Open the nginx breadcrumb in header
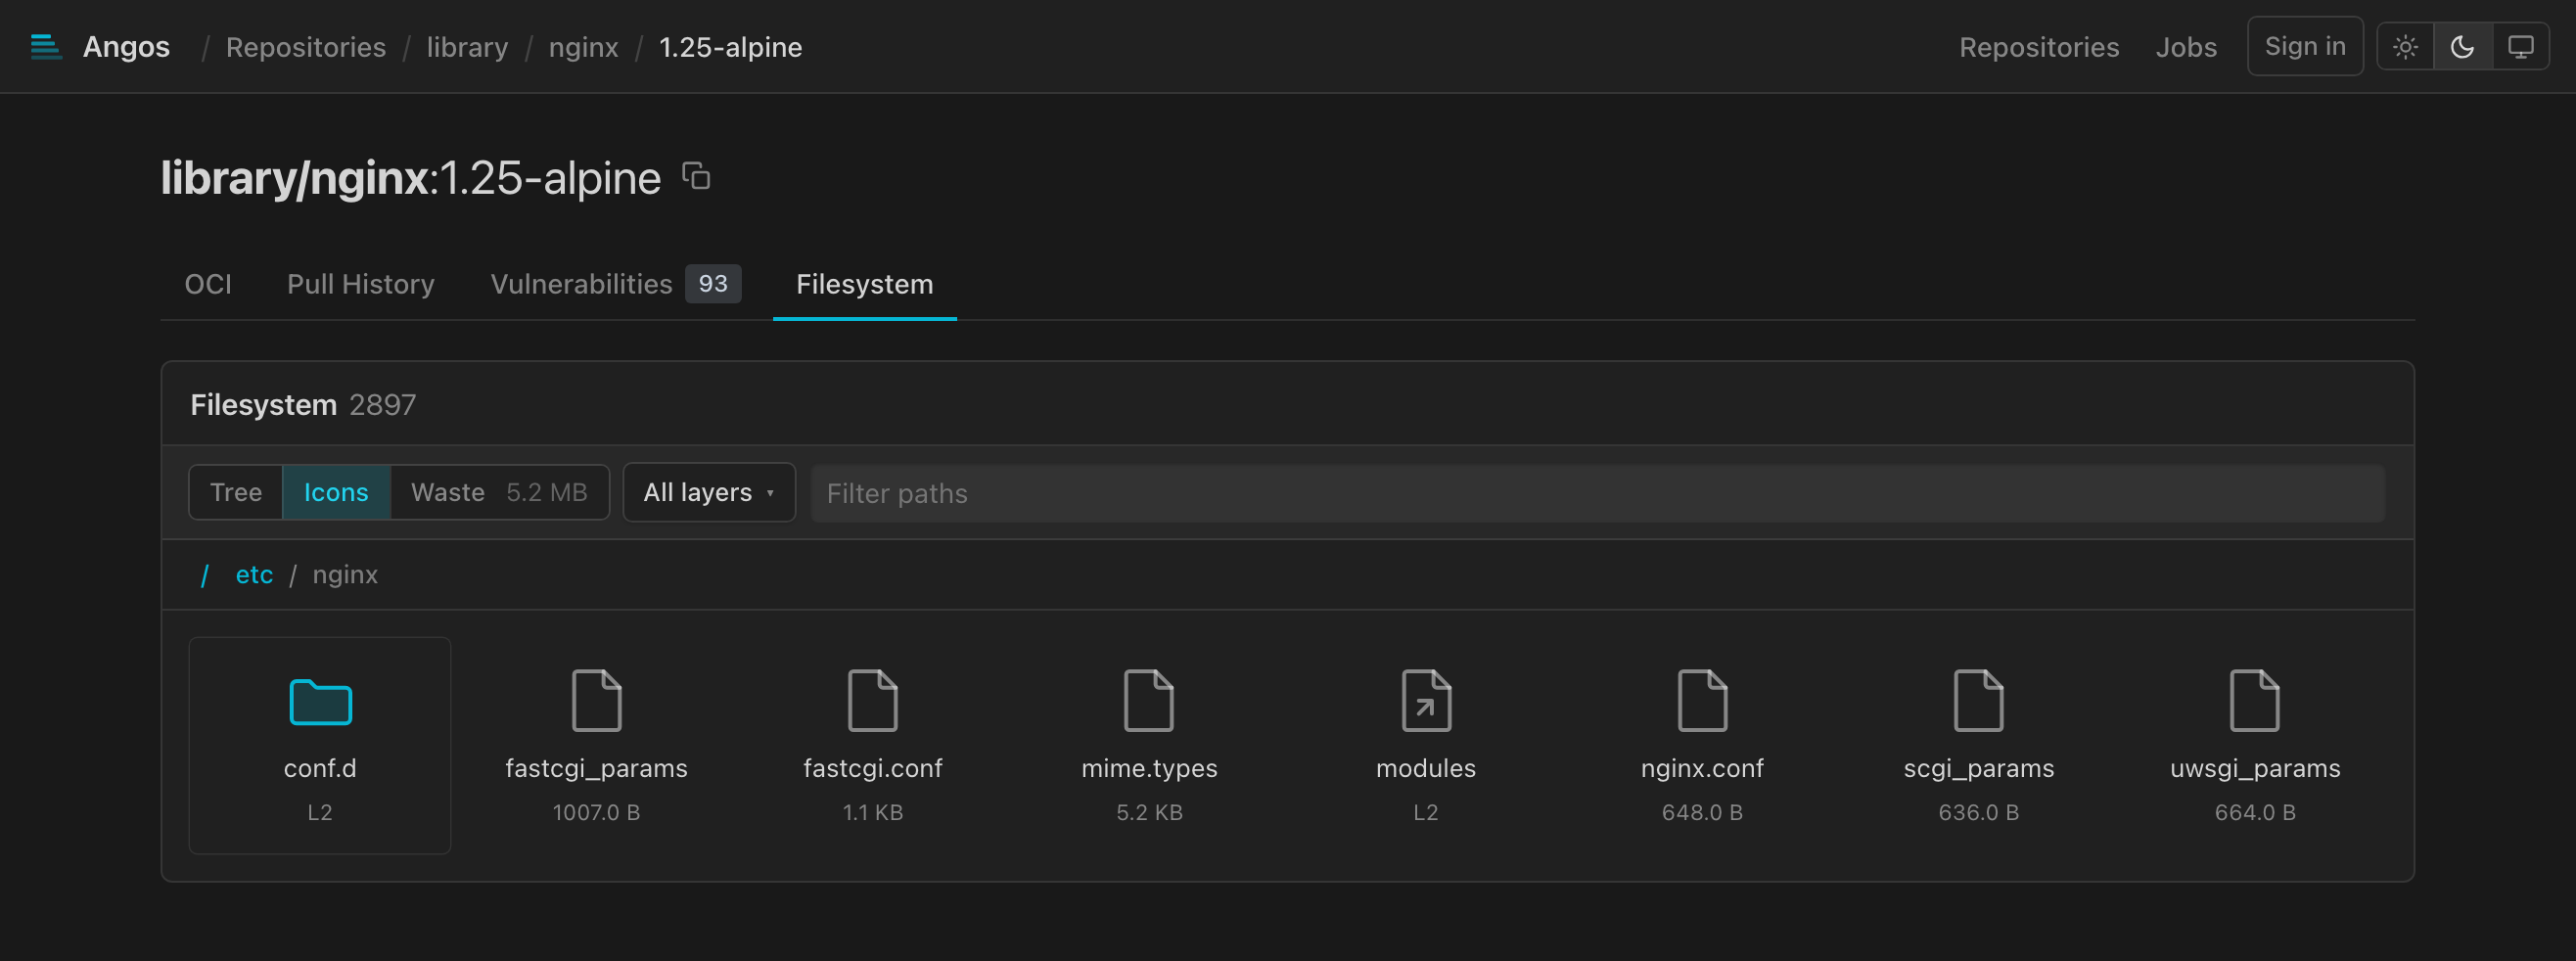Viewport: 2576px width, 961px height. pyautogui.click(x=583, y=47)
